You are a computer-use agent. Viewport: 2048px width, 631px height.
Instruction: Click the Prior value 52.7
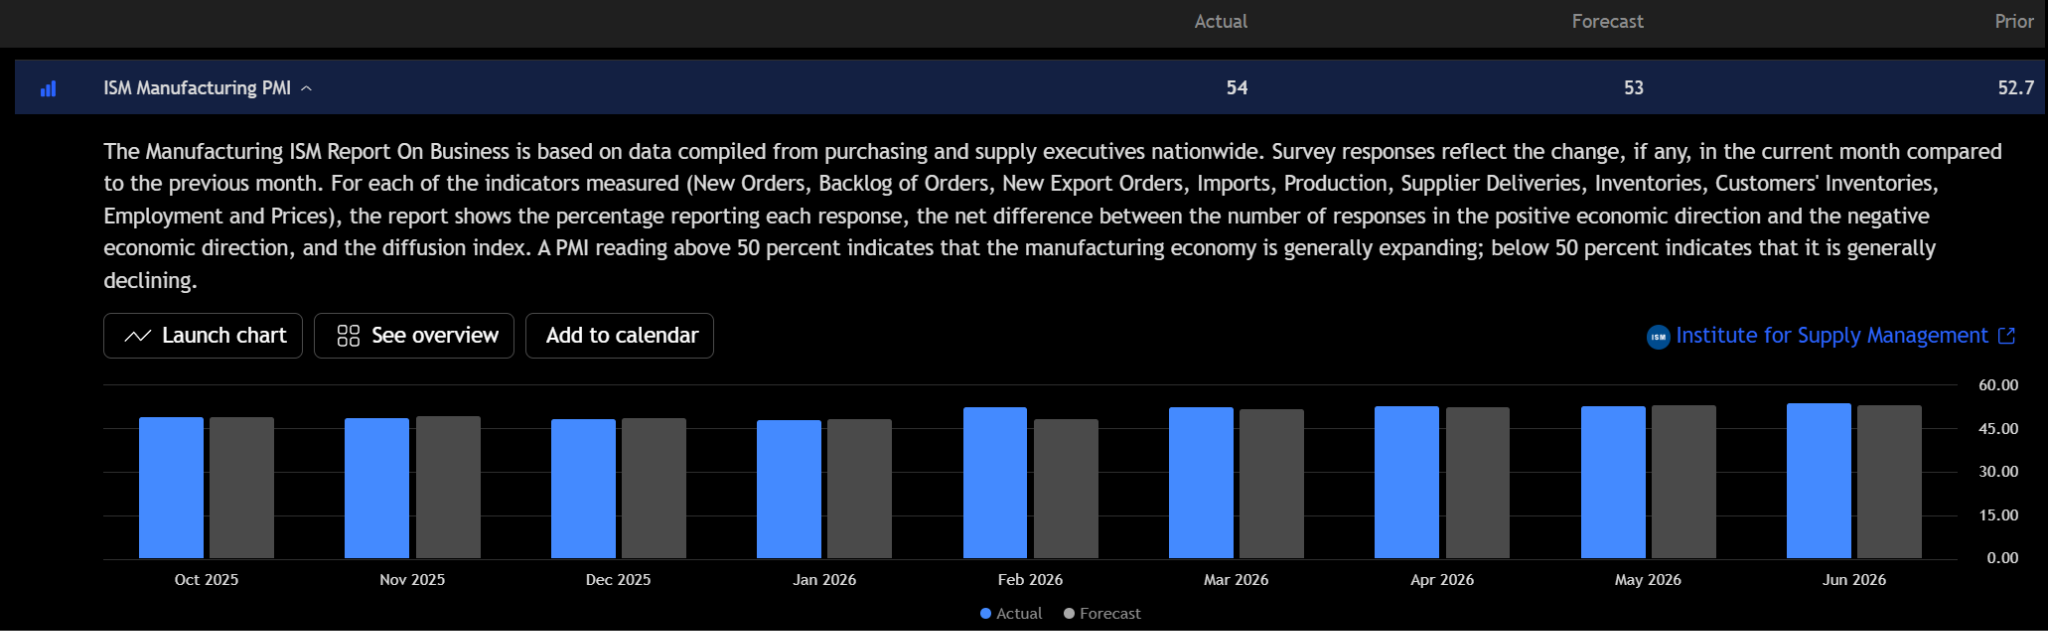pos(2016,88)
